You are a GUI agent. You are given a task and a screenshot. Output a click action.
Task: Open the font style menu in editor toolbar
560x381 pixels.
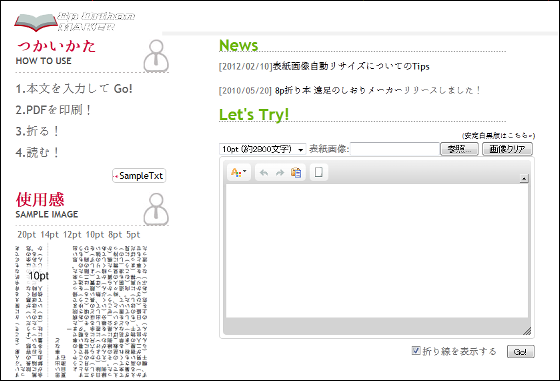tap(239, 173)
